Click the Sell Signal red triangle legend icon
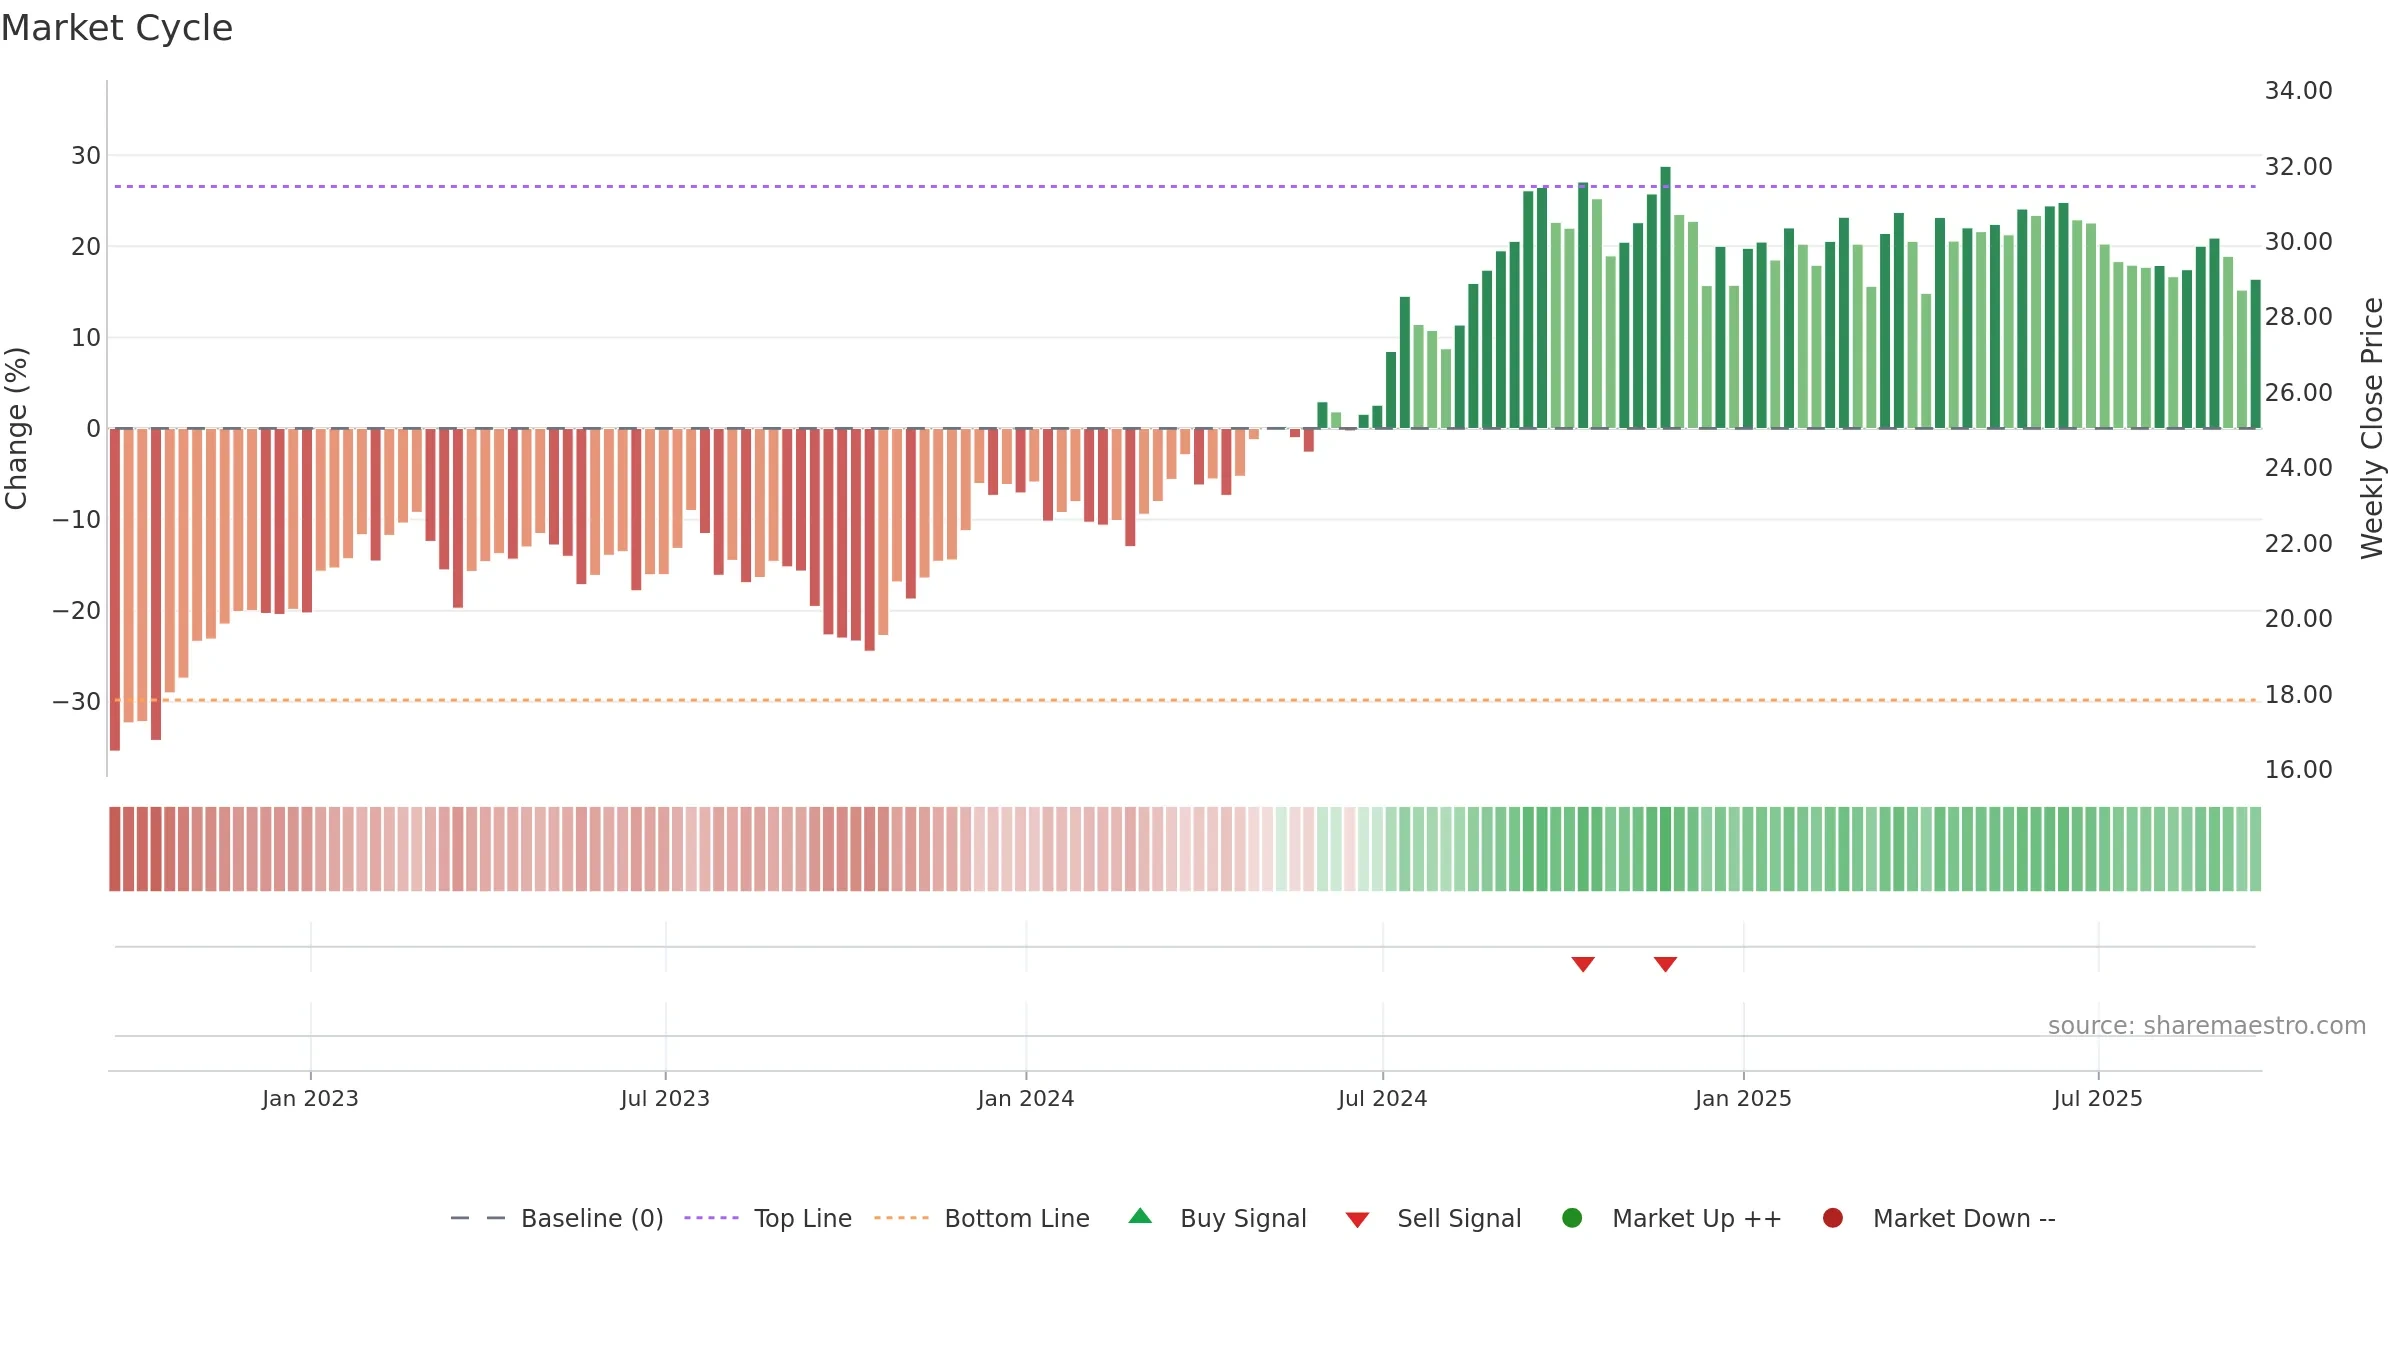Image resolution: width=2400 pixels, height=1350 pixels. tap(1357, 1220)
